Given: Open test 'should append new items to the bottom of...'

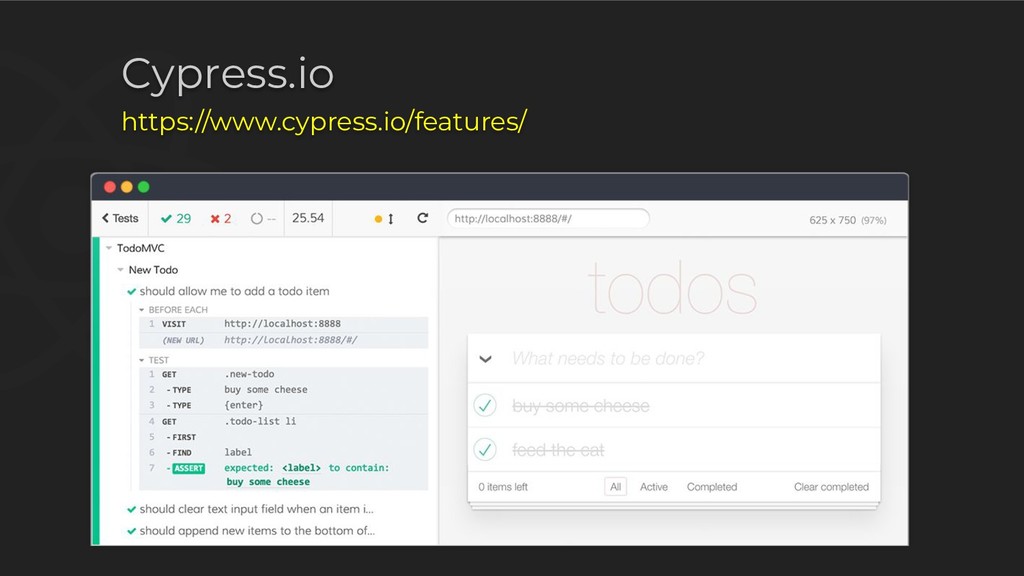Looking at the screenshot, I should click(x=257, y=530).
